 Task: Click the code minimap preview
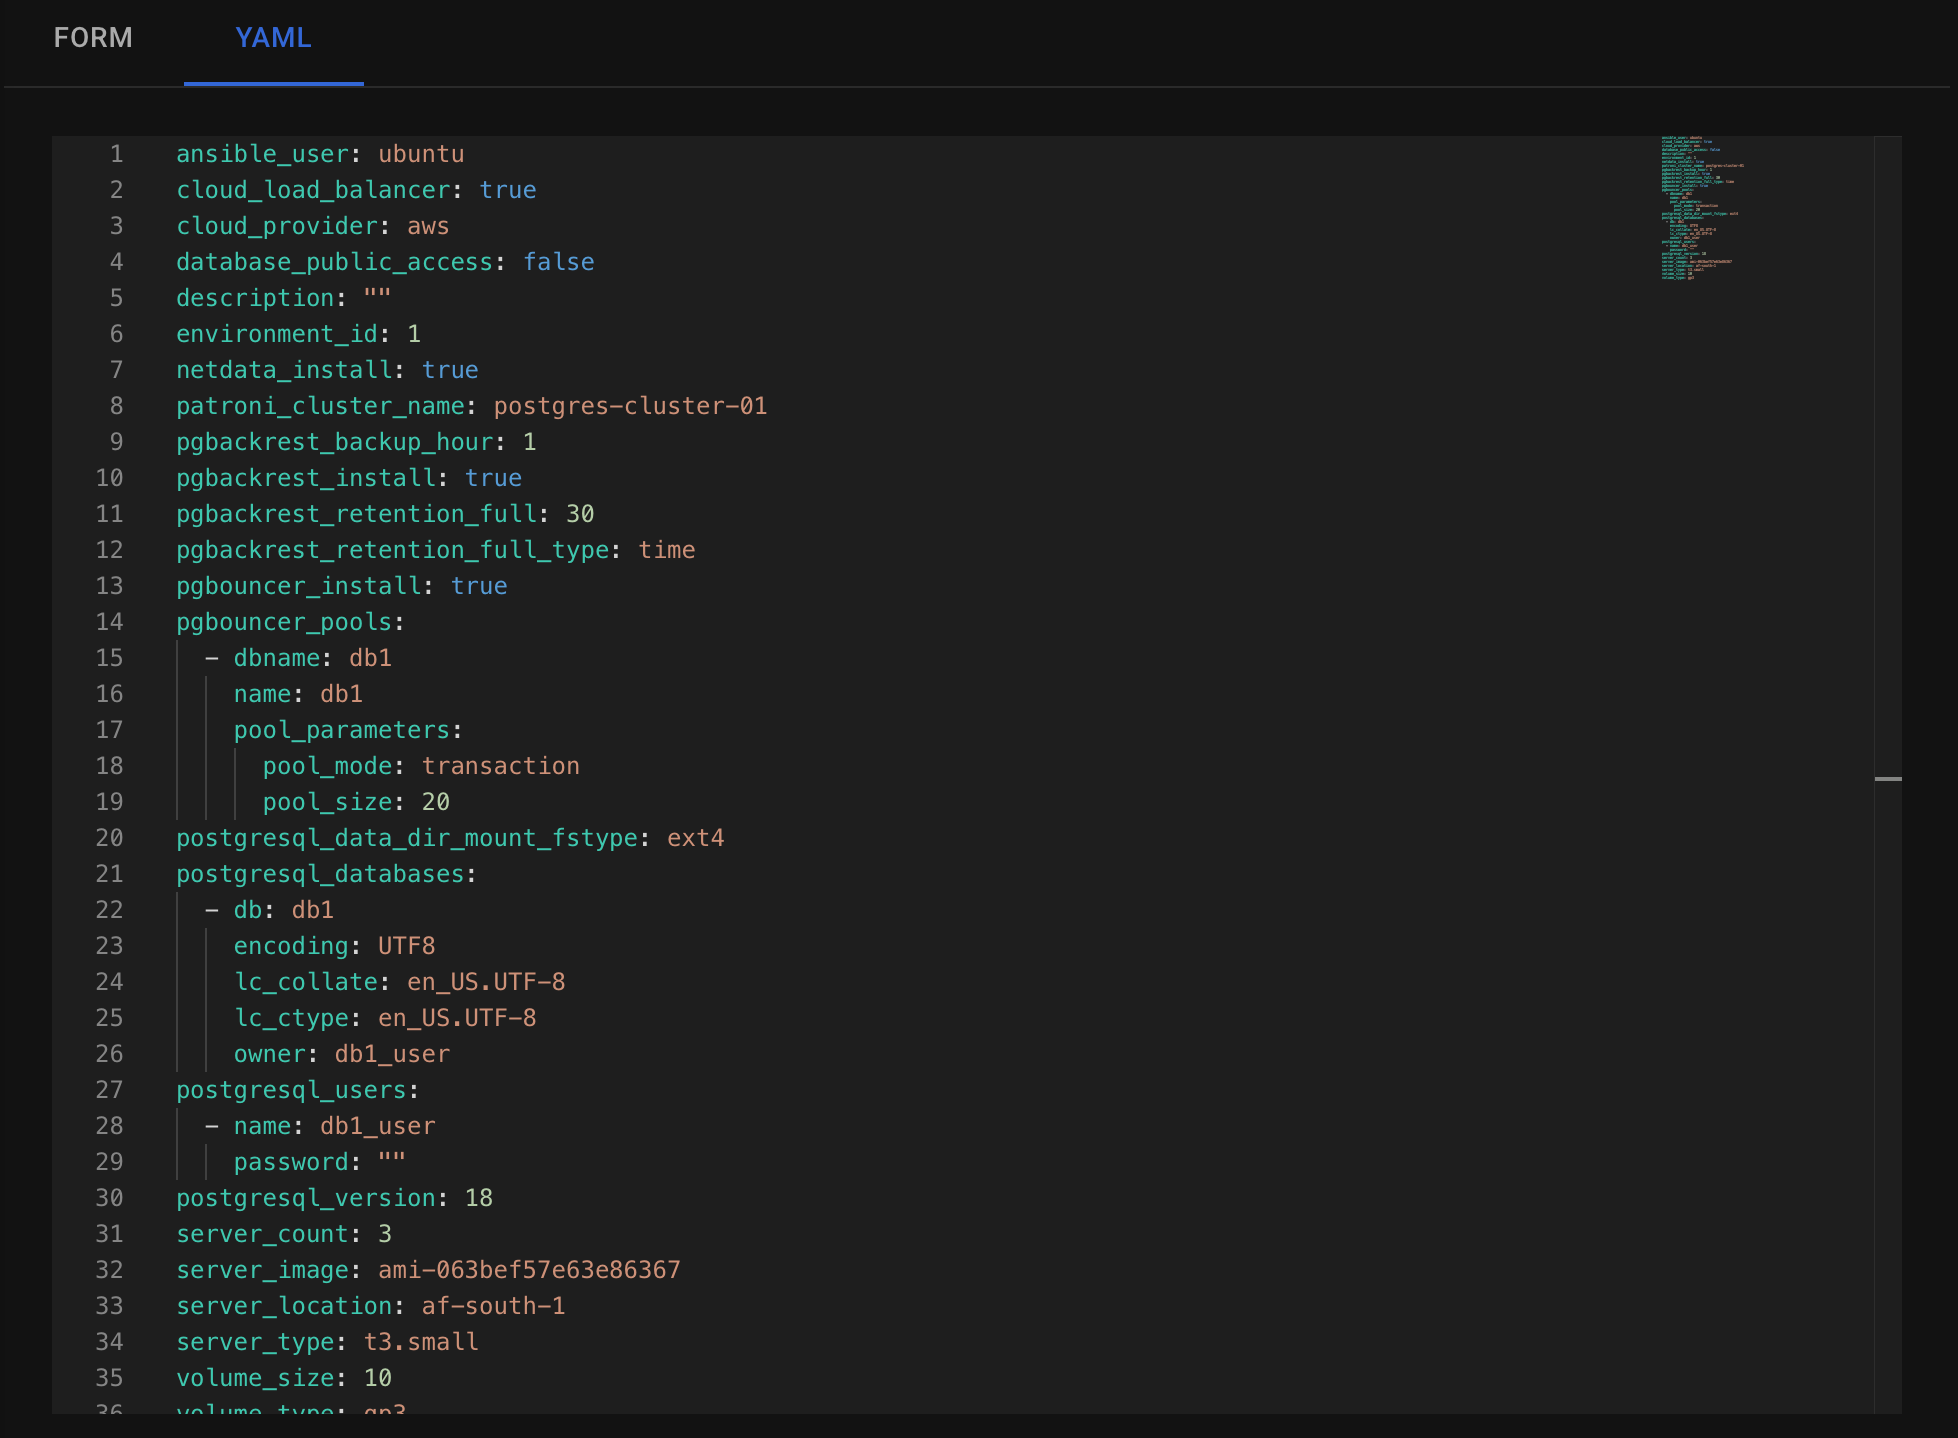click(1701, 208)
